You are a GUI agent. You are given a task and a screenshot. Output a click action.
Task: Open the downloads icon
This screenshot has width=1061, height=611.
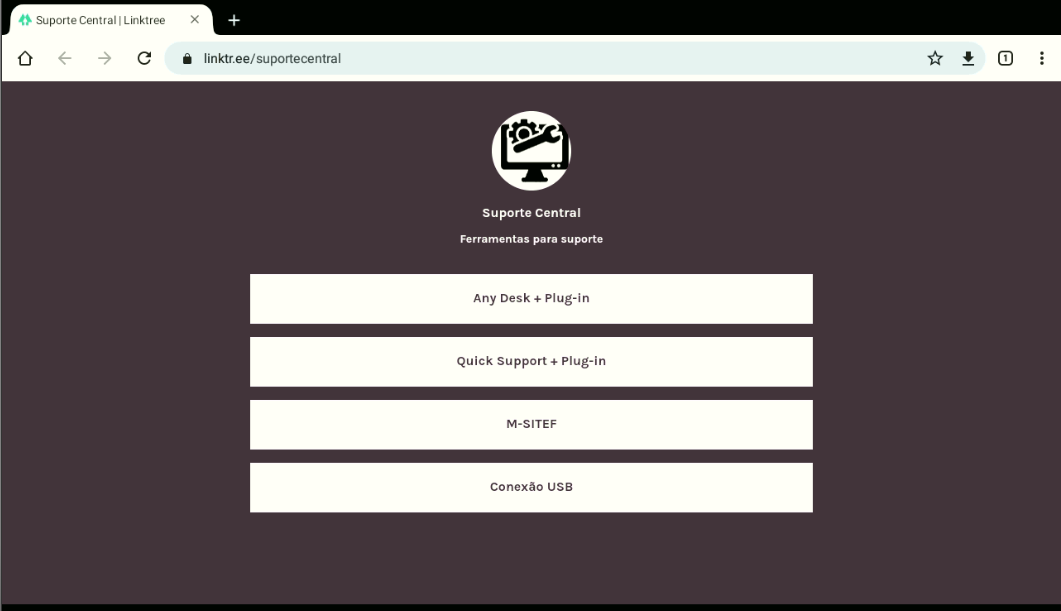pos(968,58)
